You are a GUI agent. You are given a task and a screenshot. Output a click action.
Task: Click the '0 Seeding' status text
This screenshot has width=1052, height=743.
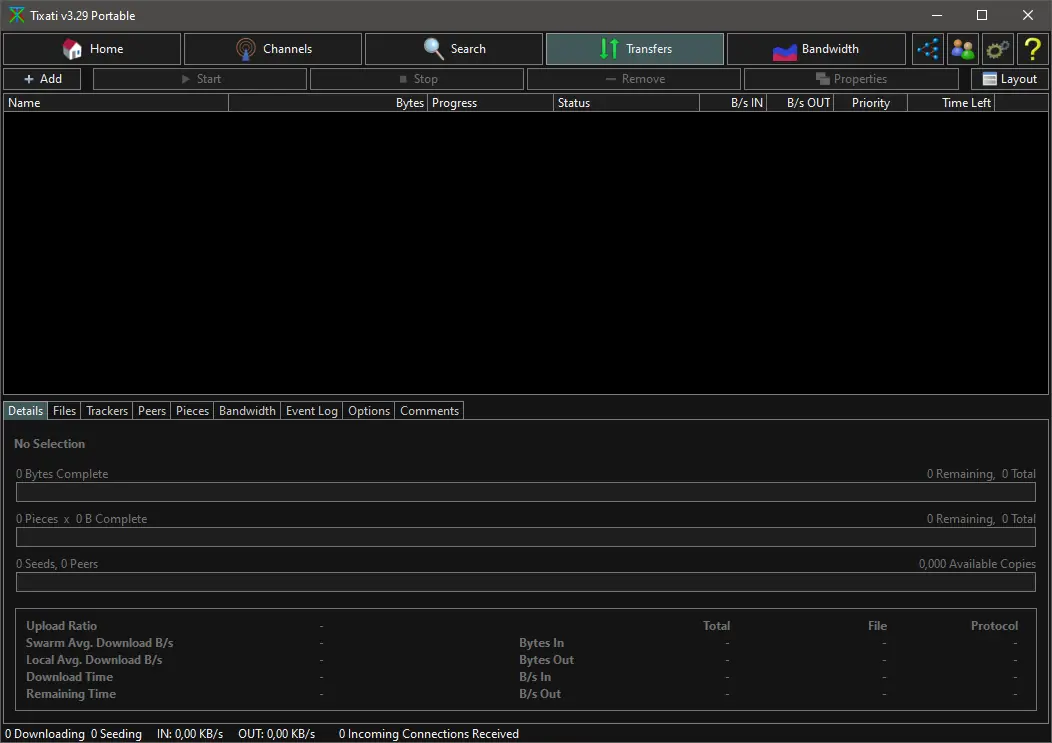coord(116,734)
